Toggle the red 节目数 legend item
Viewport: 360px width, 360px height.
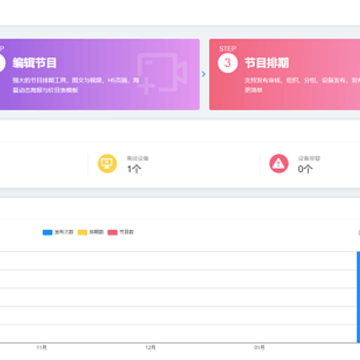pyautogui.click(x=121, y=232)
